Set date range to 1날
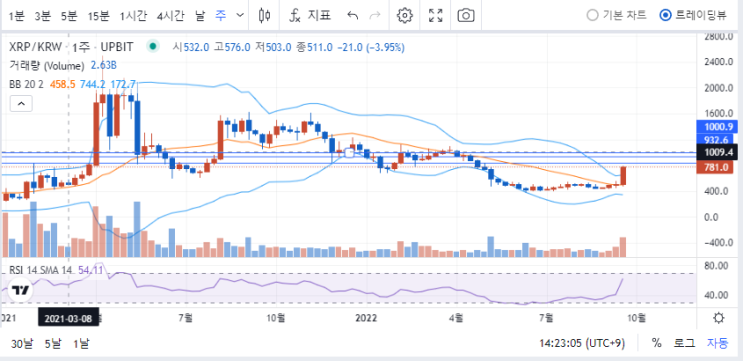 click(81, 343)
